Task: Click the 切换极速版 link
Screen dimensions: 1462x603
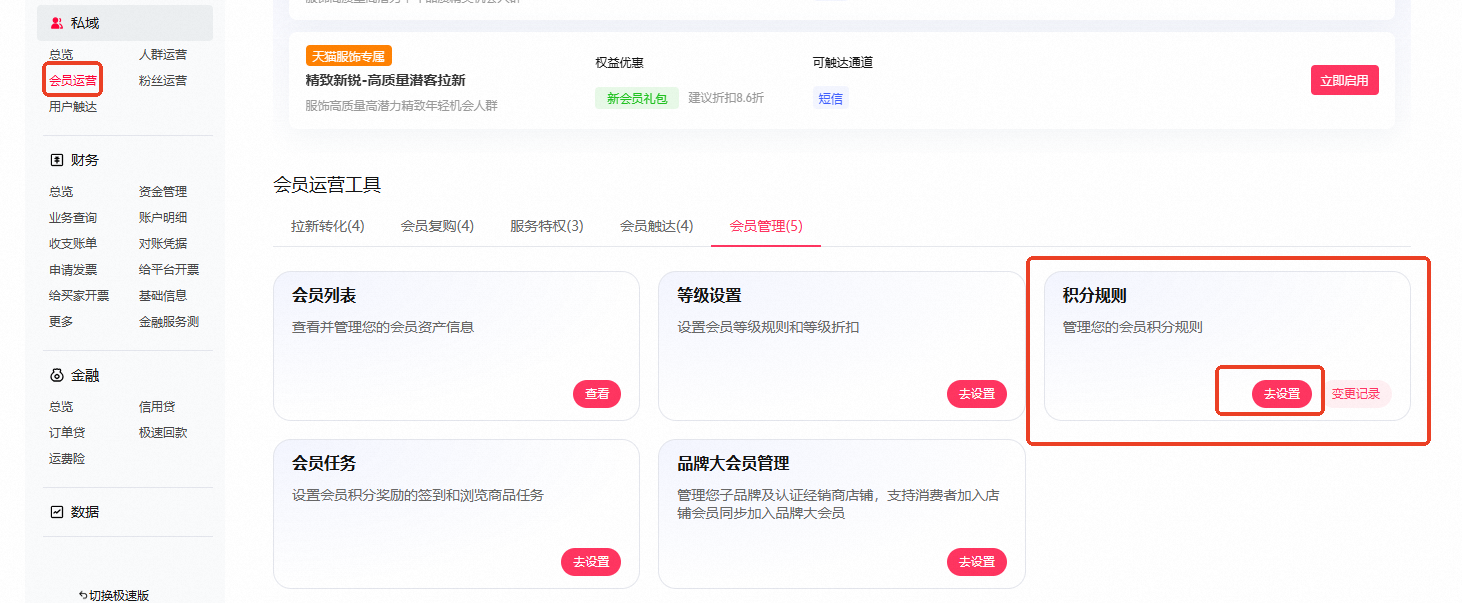Action: (x=119, y=595)
